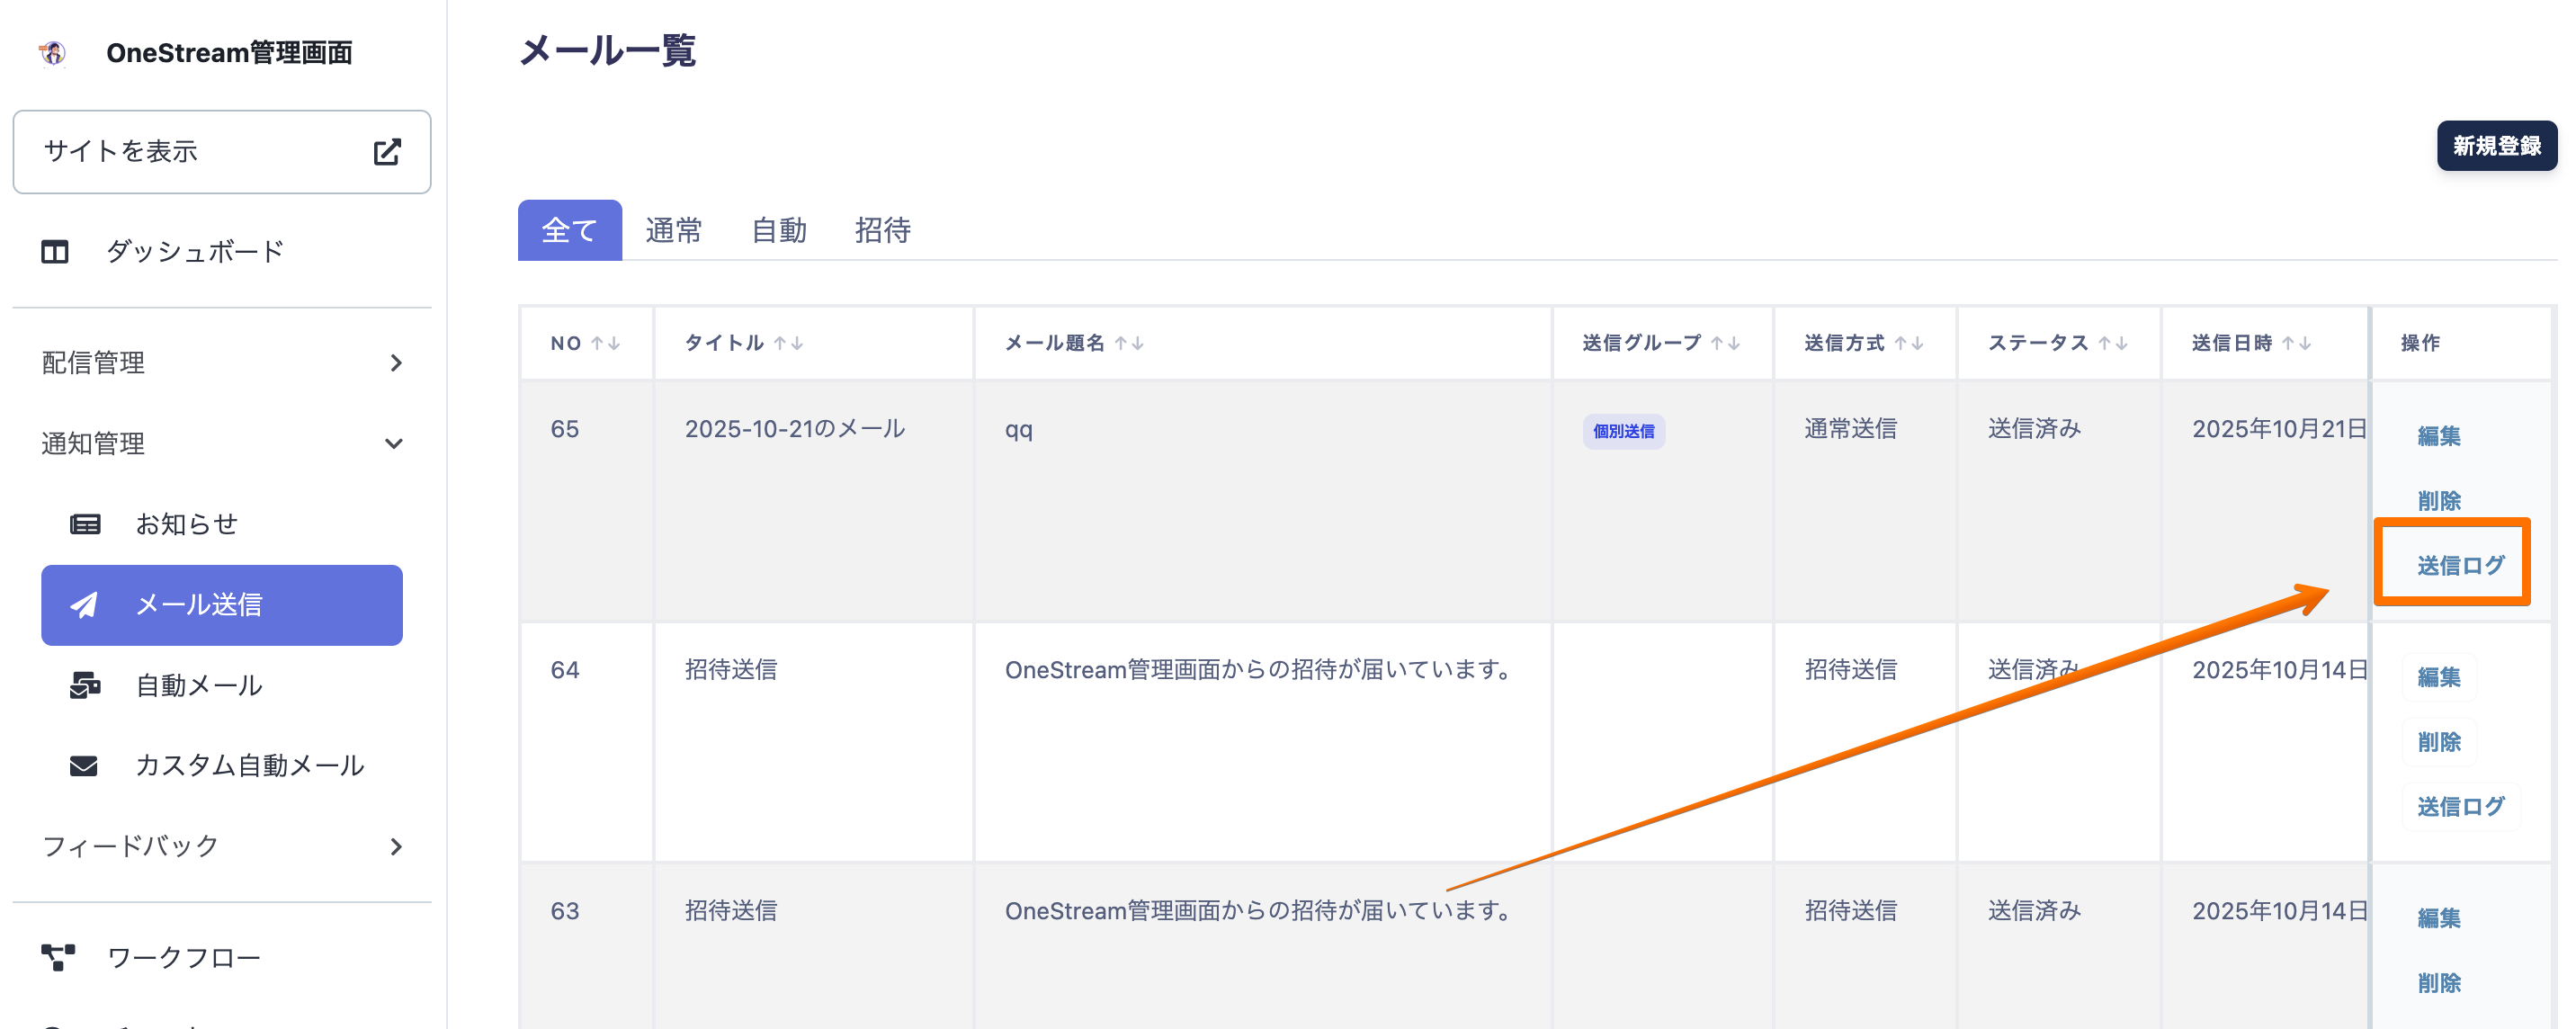Click the お知らせ newspaper icon
2576x1029 pixels.
coord(85,524)
